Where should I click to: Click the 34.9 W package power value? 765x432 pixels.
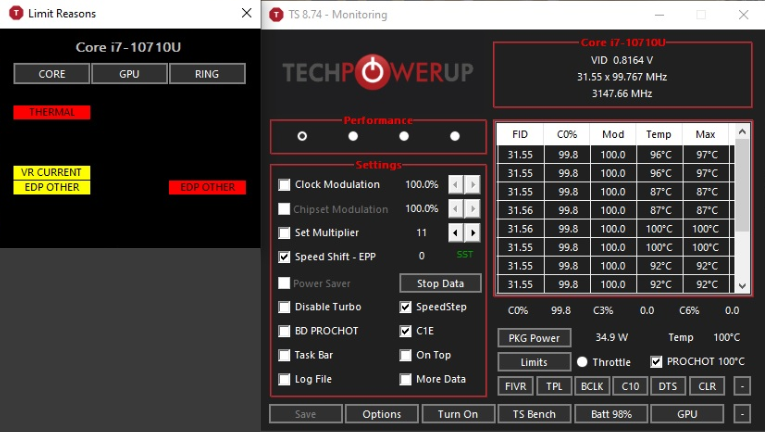(611, 337)
